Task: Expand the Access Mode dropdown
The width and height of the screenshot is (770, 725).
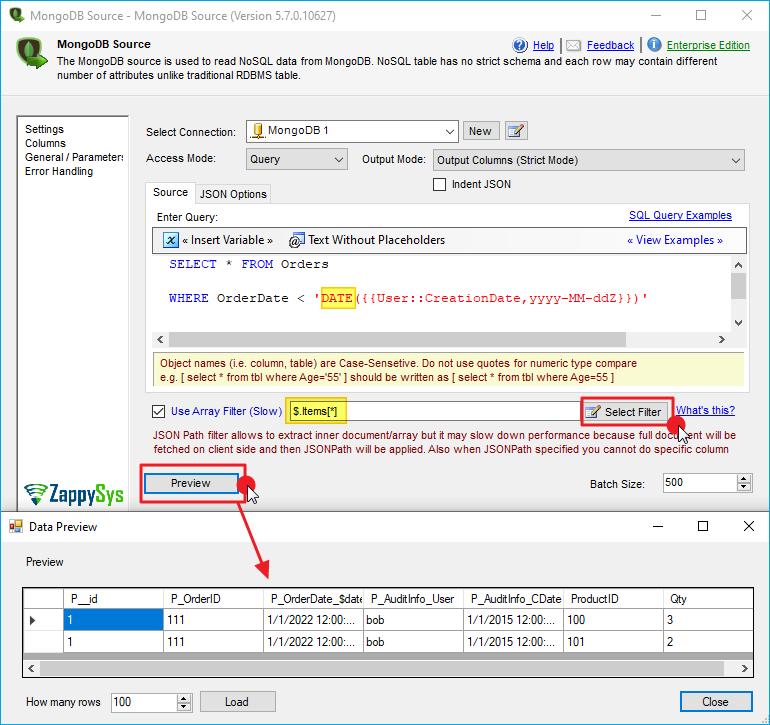Action: pos(337,159)
